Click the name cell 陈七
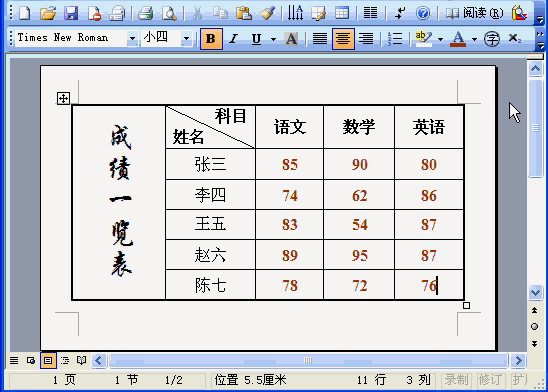The height and width of the screenshot is (392, 548). click(210, 285)
